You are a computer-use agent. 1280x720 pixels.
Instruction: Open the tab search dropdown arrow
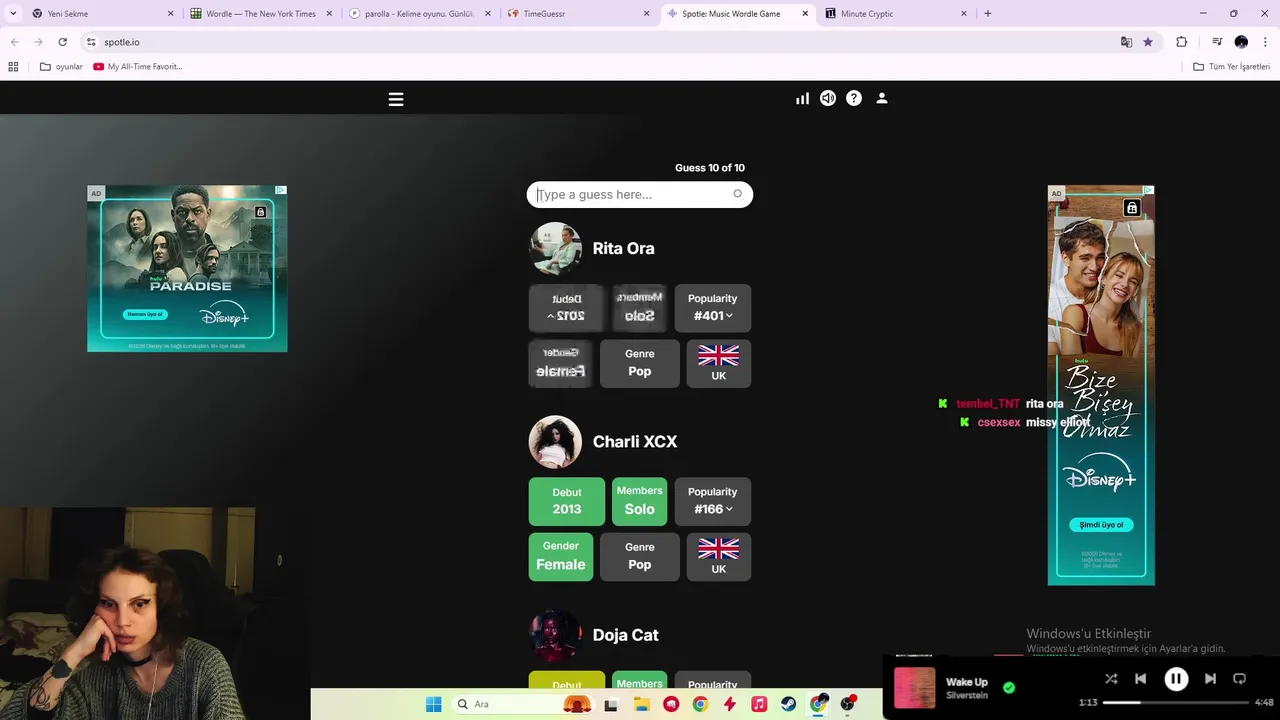12,14
